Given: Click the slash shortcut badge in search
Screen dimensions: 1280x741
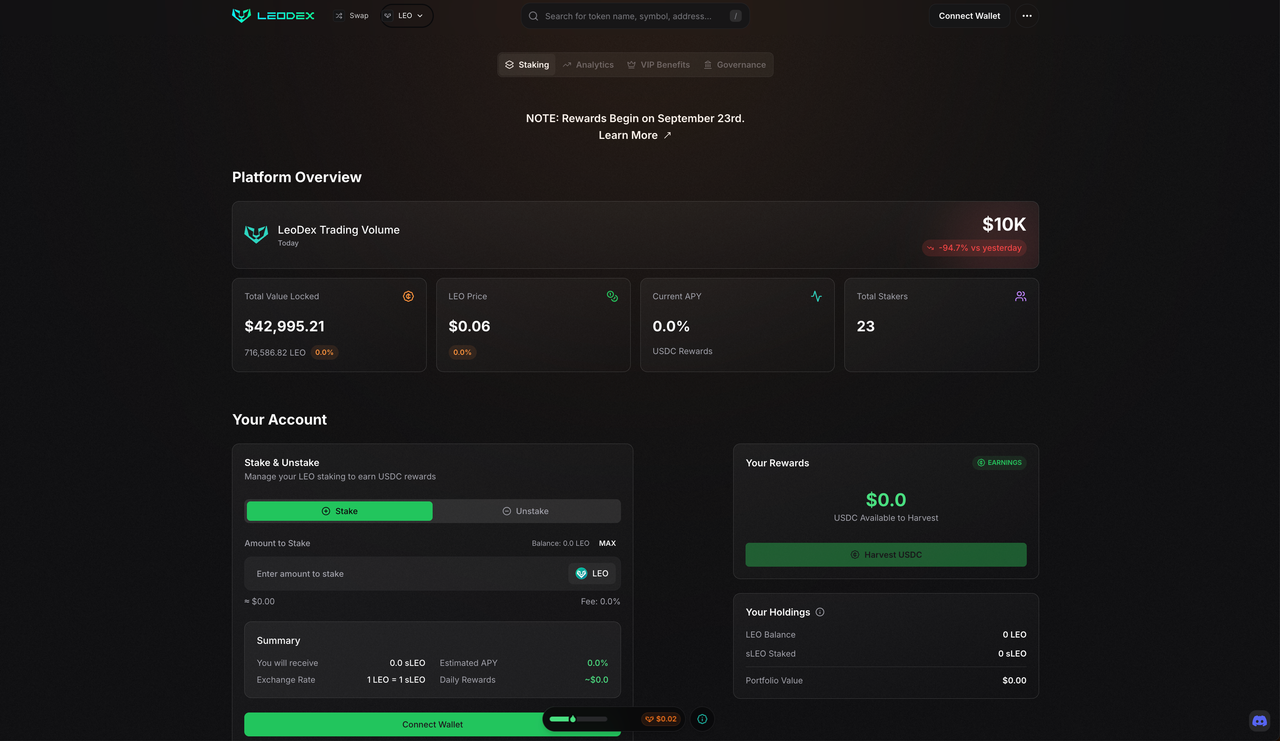Looking at the screenshot, I should [736, 16].
